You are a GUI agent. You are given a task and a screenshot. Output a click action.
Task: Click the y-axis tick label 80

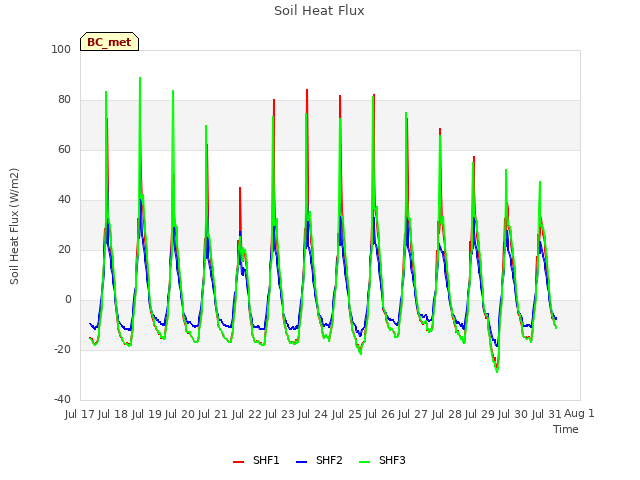pos(64,100)
